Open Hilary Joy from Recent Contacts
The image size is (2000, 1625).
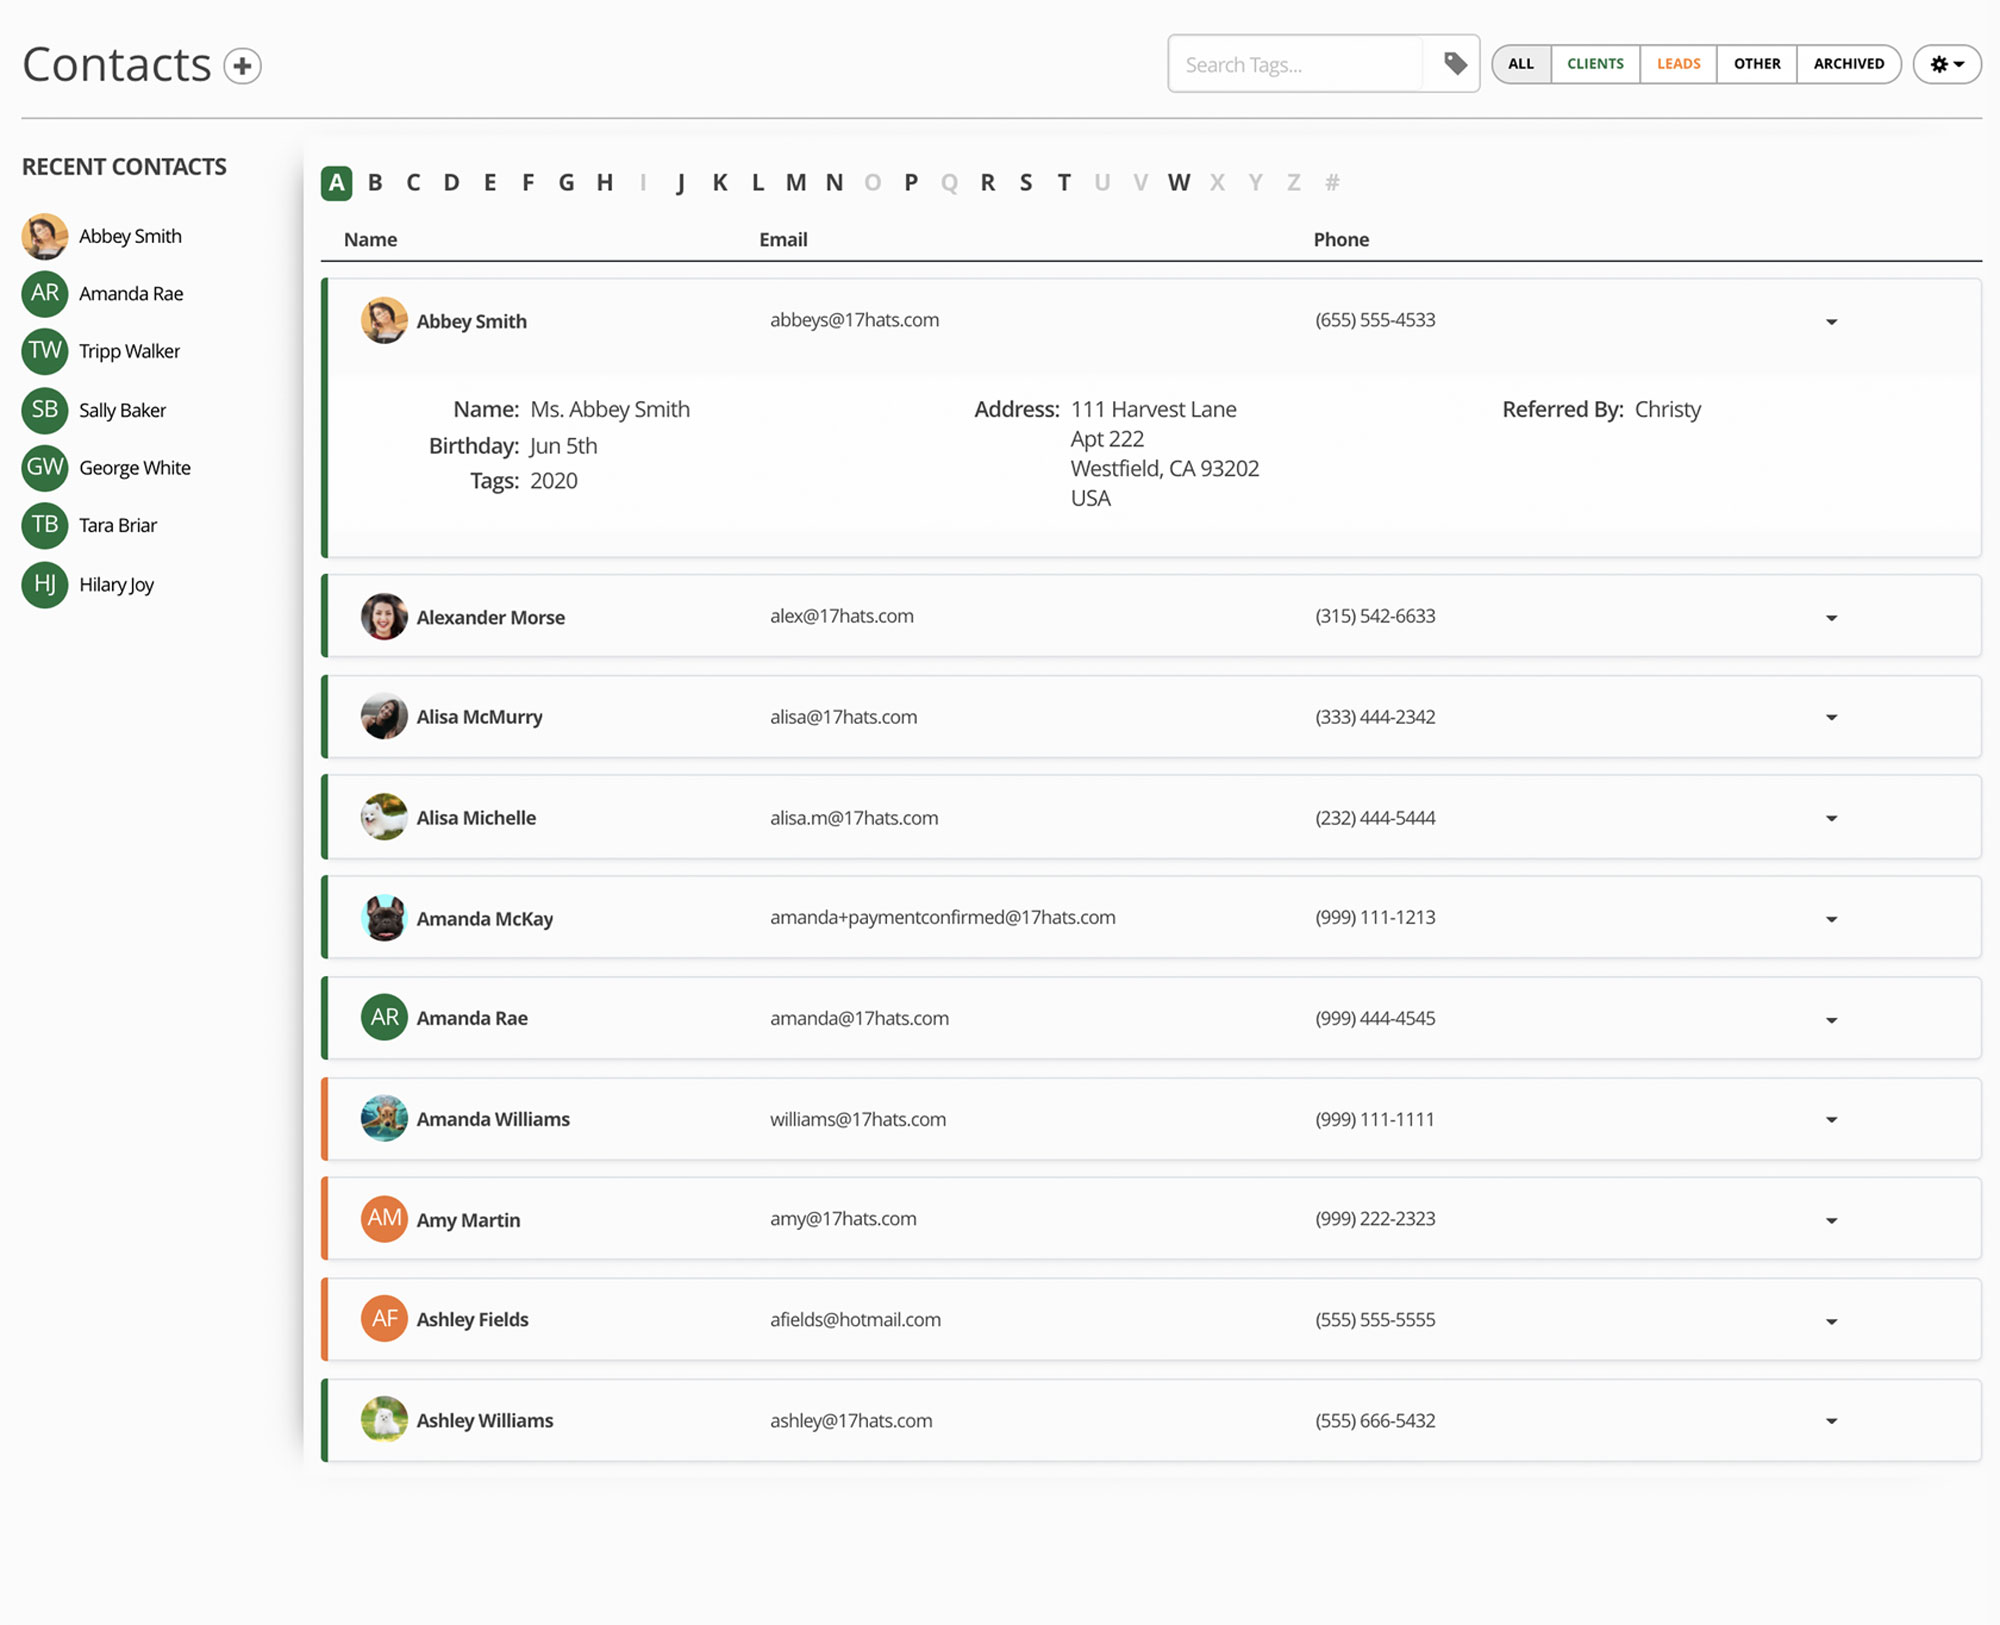pyautogui.click(x=116, y=585)
